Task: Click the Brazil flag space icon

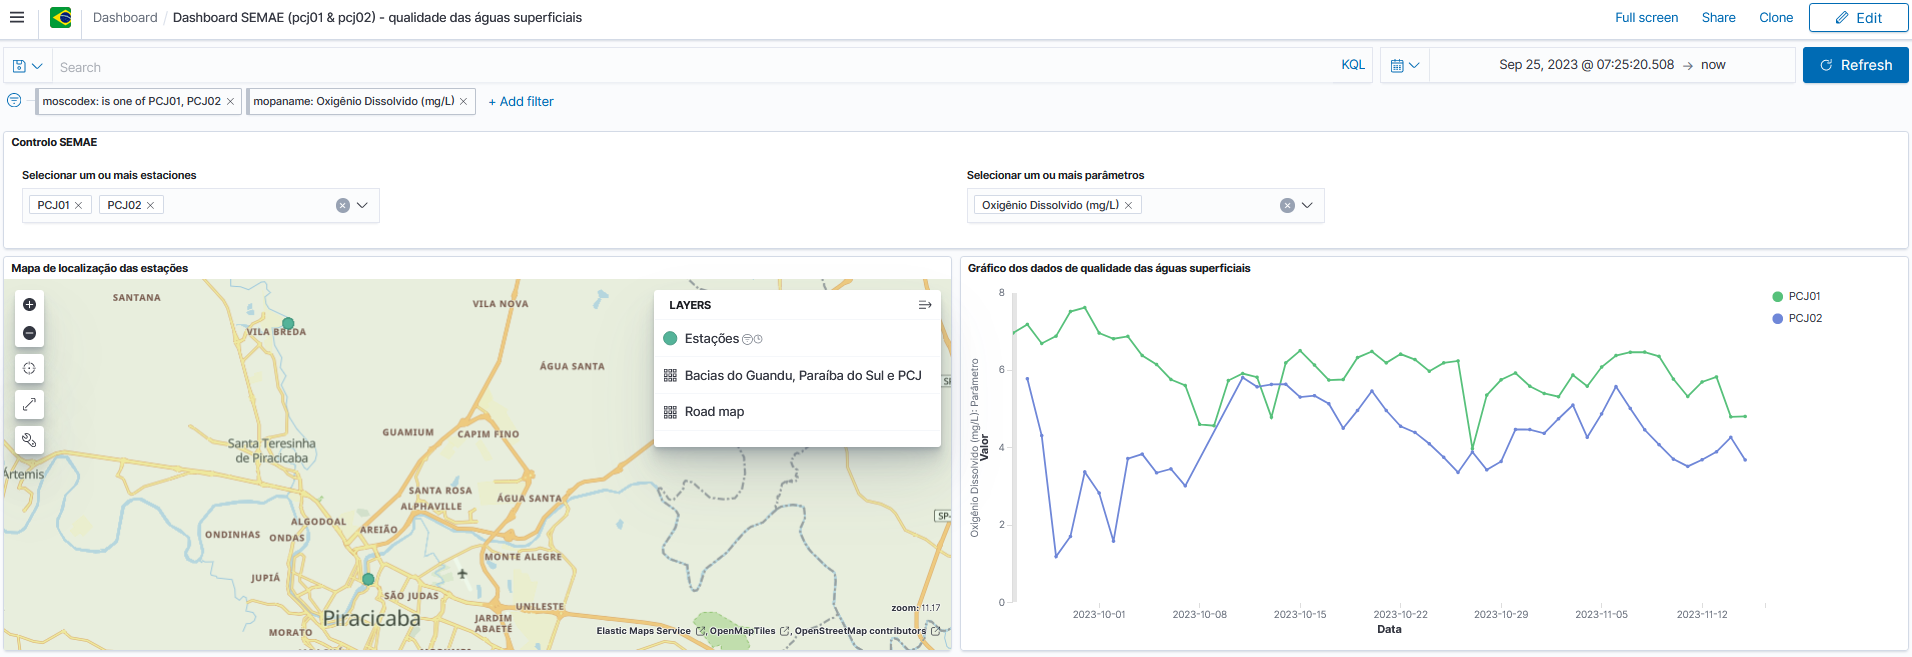Action: coord(61,17)
